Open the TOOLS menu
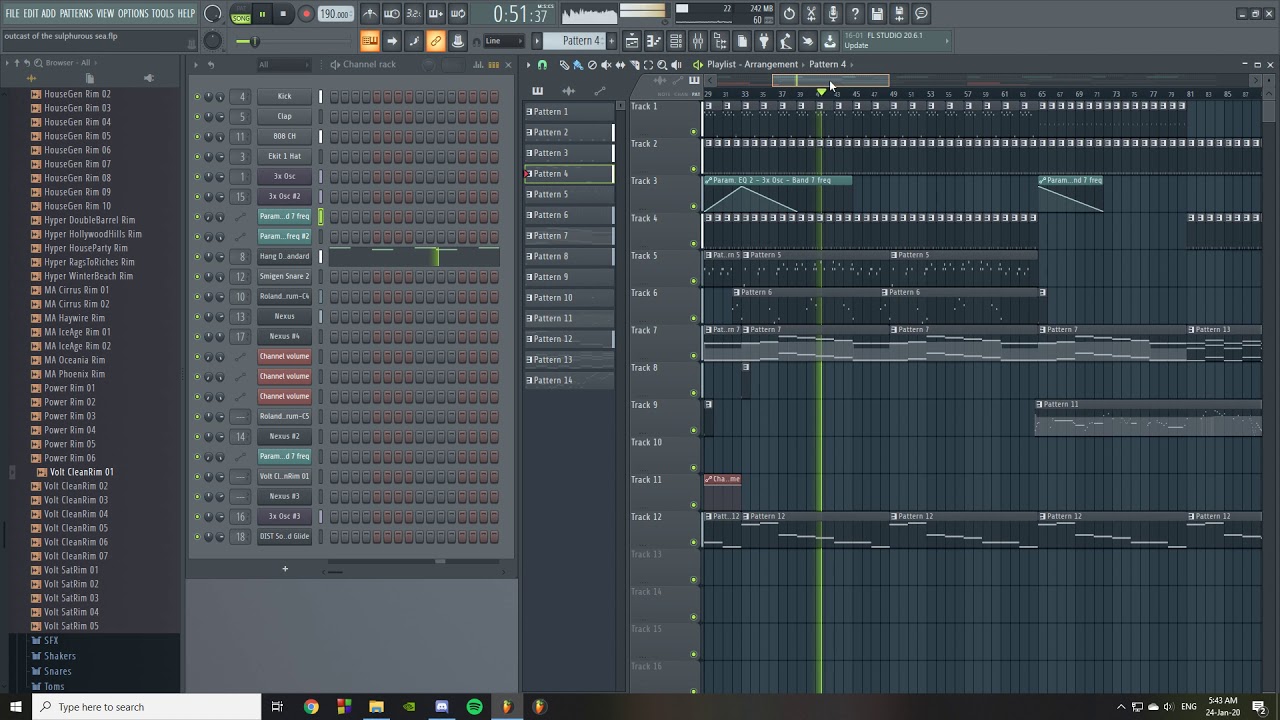The height and width of the screenshot is (720, 1280). (x=162, y=13)
